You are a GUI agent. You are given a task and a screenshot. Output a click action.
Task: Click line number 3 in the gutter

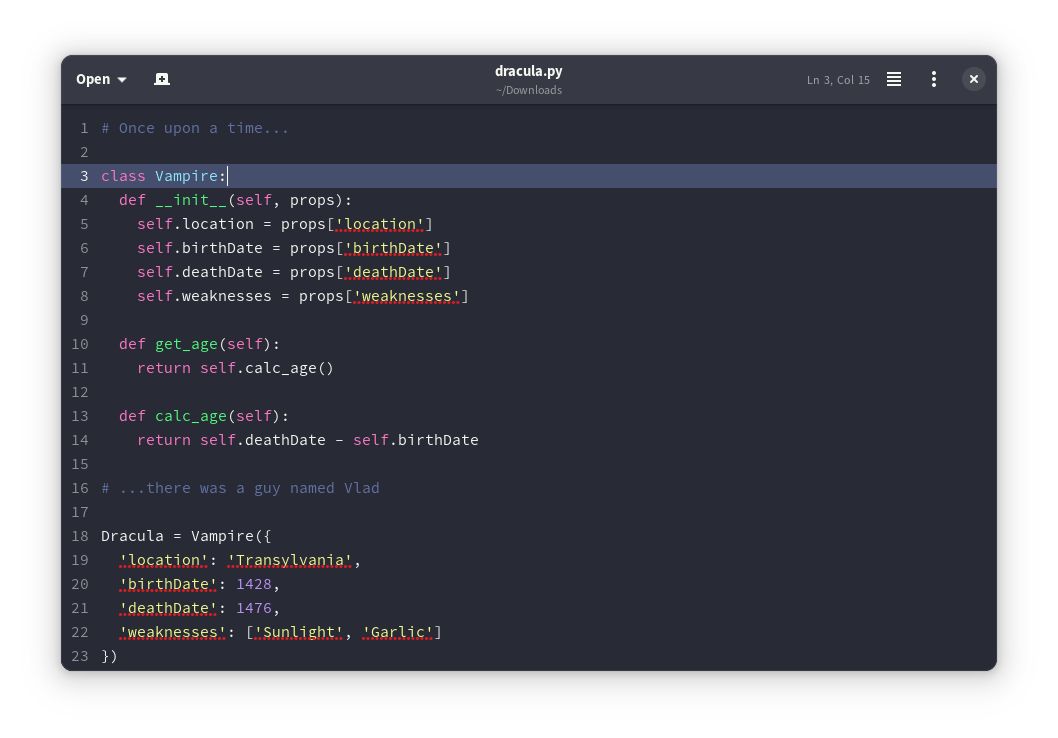tap(84, 176)
